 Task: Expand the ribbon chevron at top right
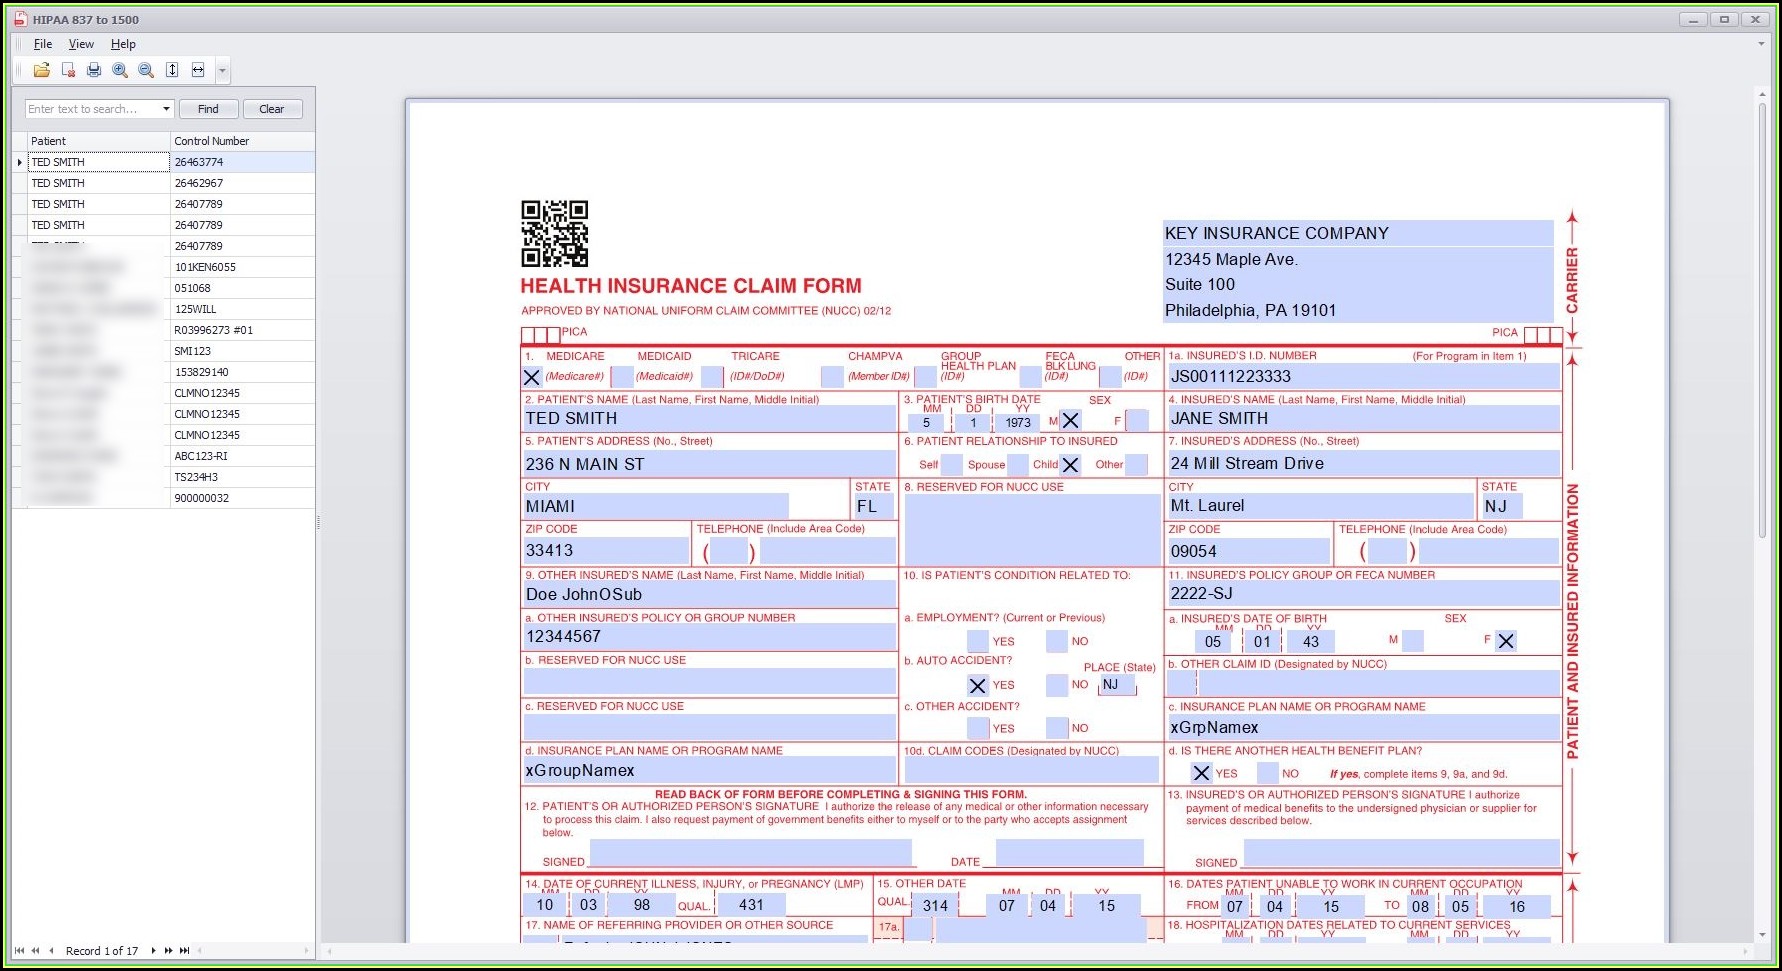click(x=1761, y=44)
